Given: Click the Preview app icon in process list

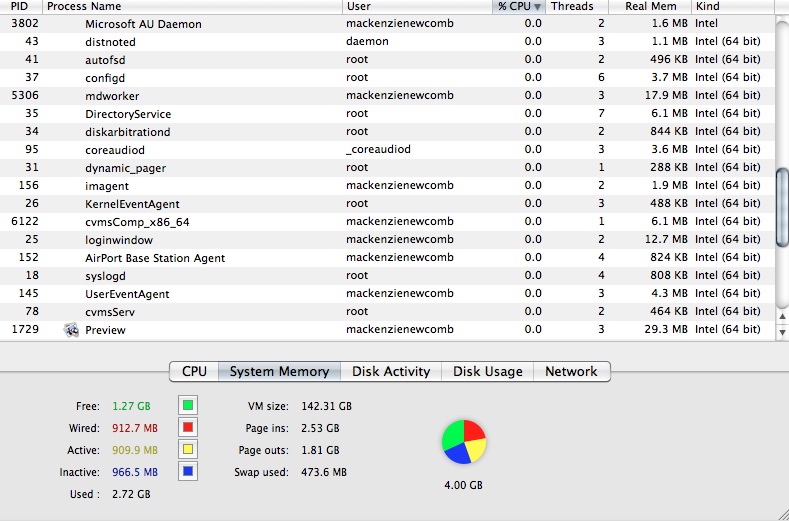Looking at the screenshot, I should click(71, 330).
